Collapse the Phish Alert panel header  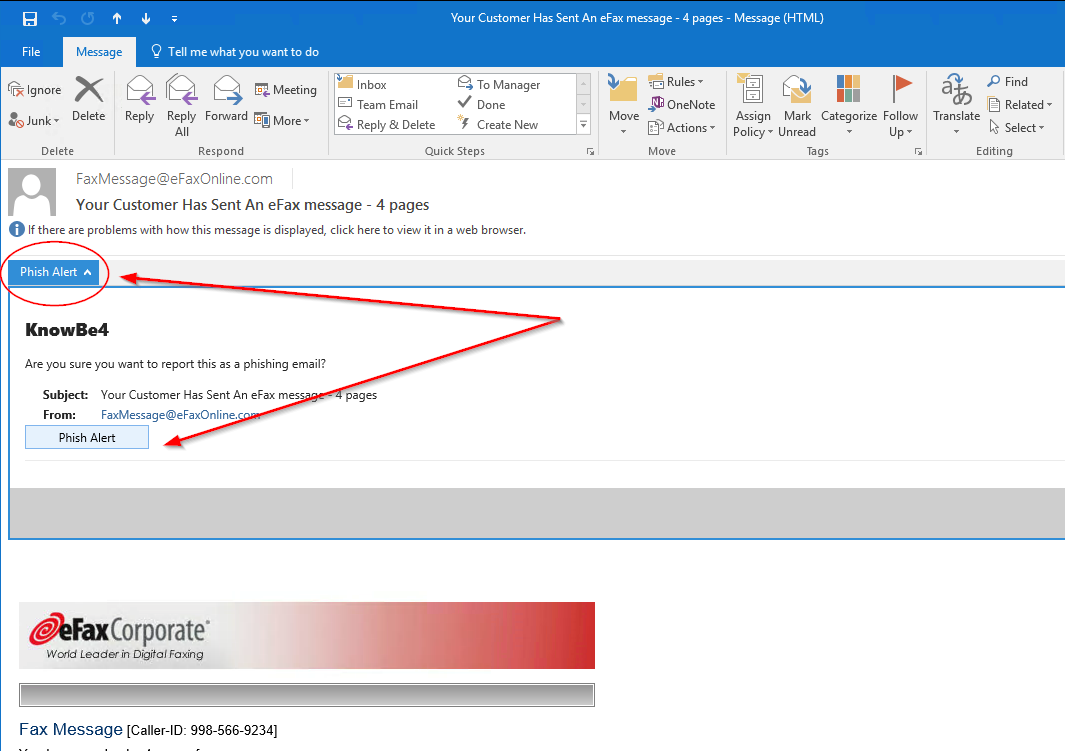coord(55,272)
